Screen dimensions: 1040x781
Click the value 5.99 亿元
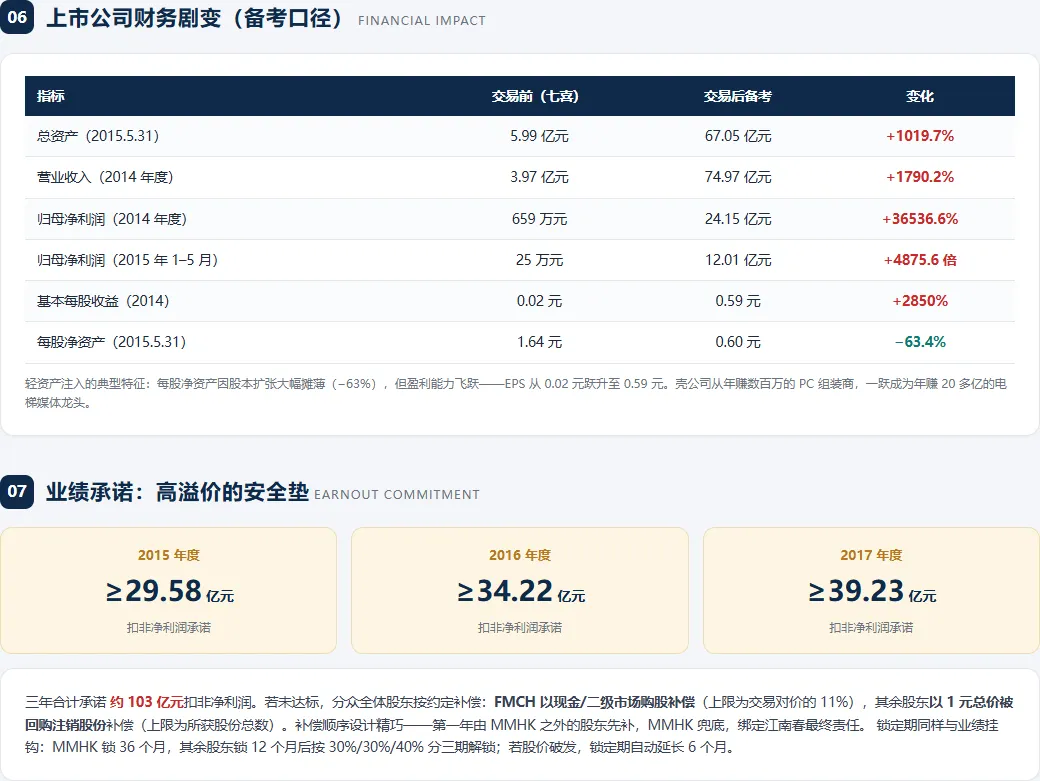click(x=539, y=136)
